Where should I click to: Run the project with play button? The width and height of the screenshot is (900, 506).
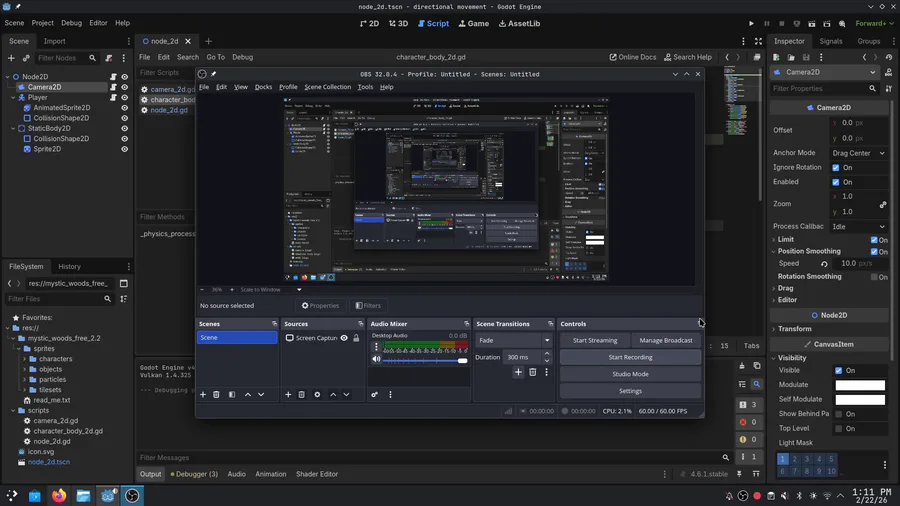point(752,23)
